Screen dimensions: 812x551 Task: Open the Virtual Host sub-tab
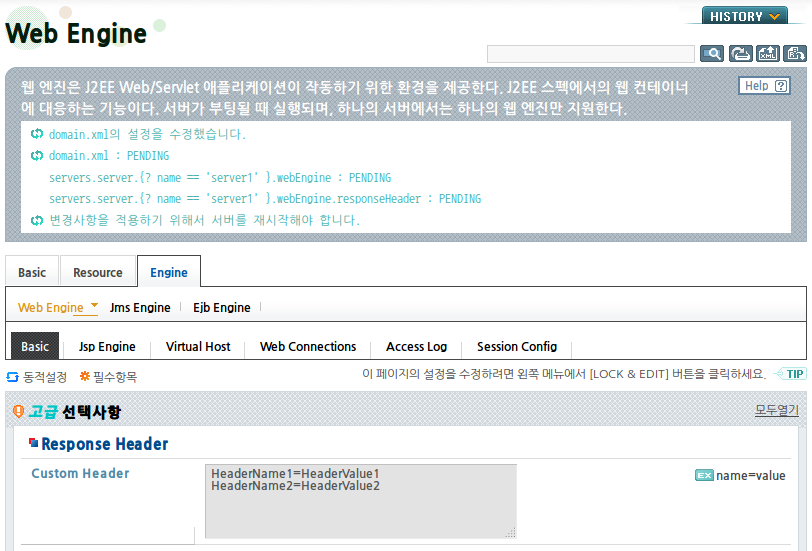click(x=198, y=346)
